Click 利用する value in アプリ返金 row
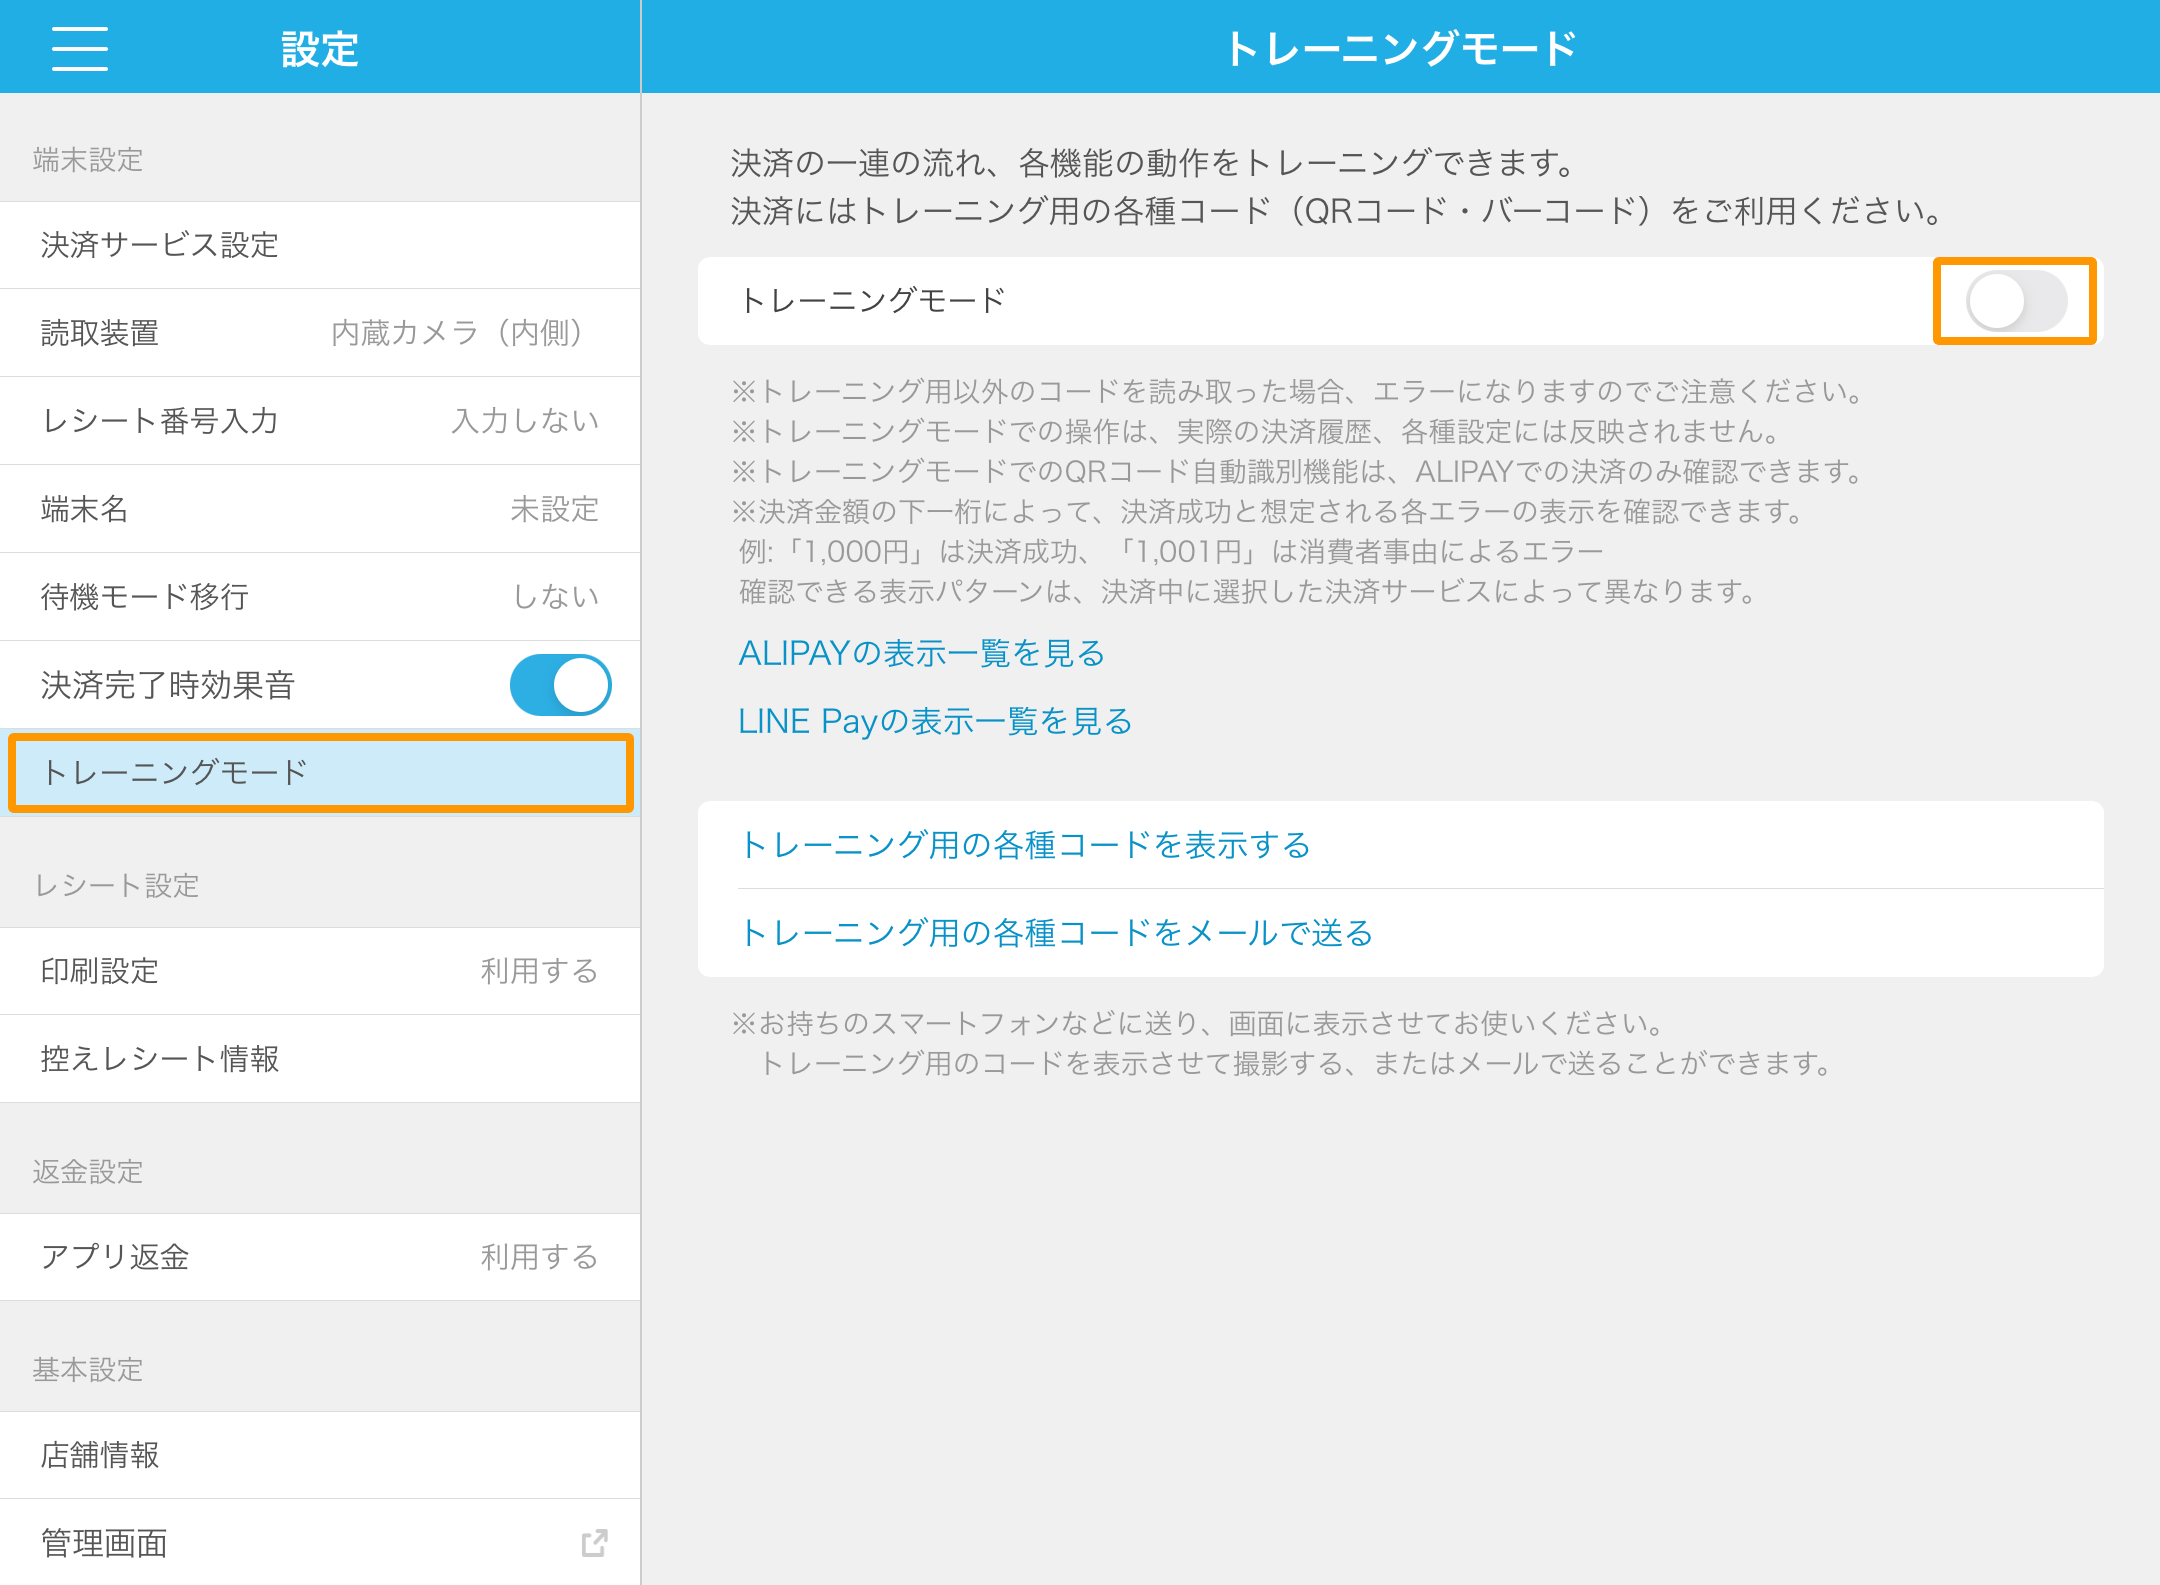The height and width of the screenshot is (1585, 2160). 540,1257
